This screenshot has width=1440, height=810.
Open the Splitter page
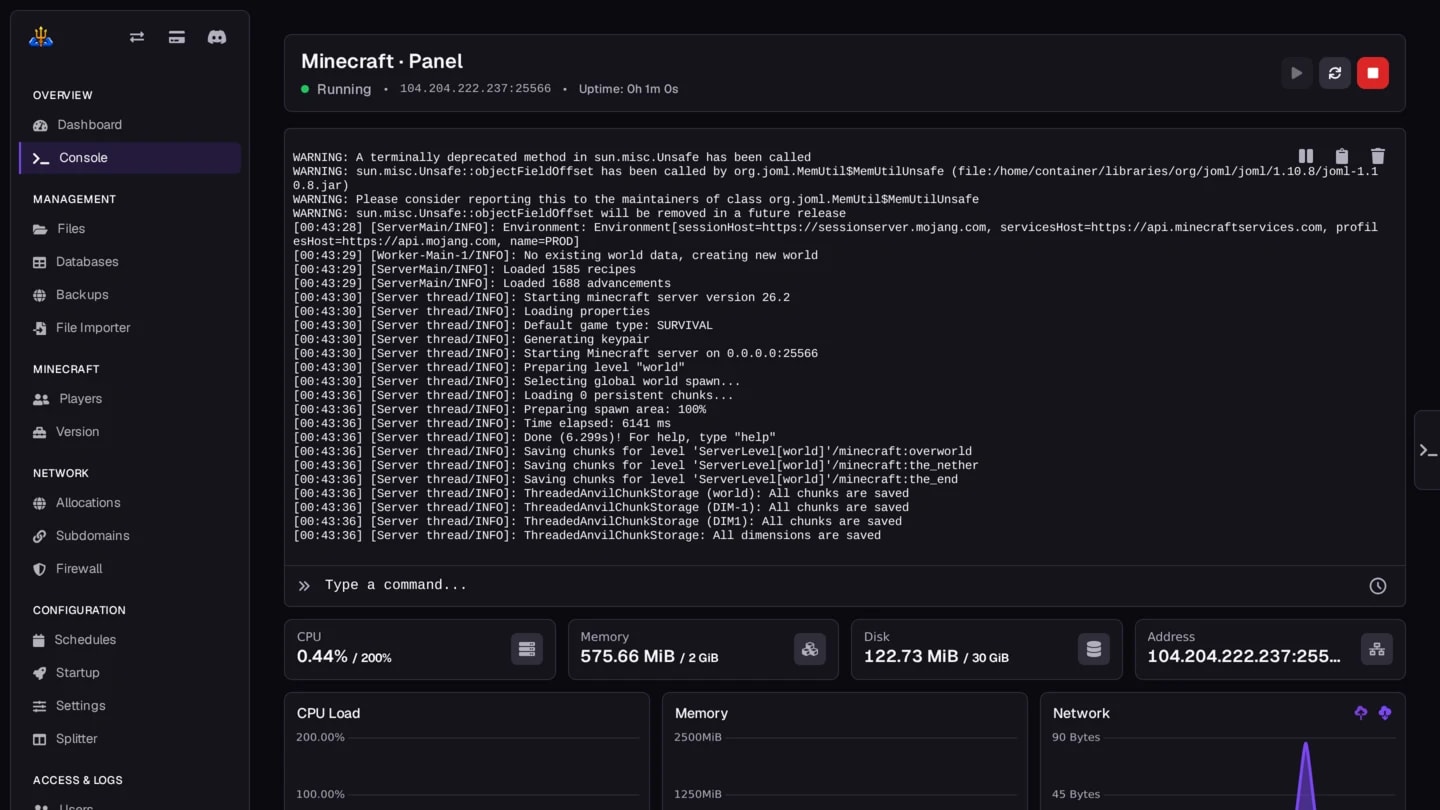coord(130,739)
